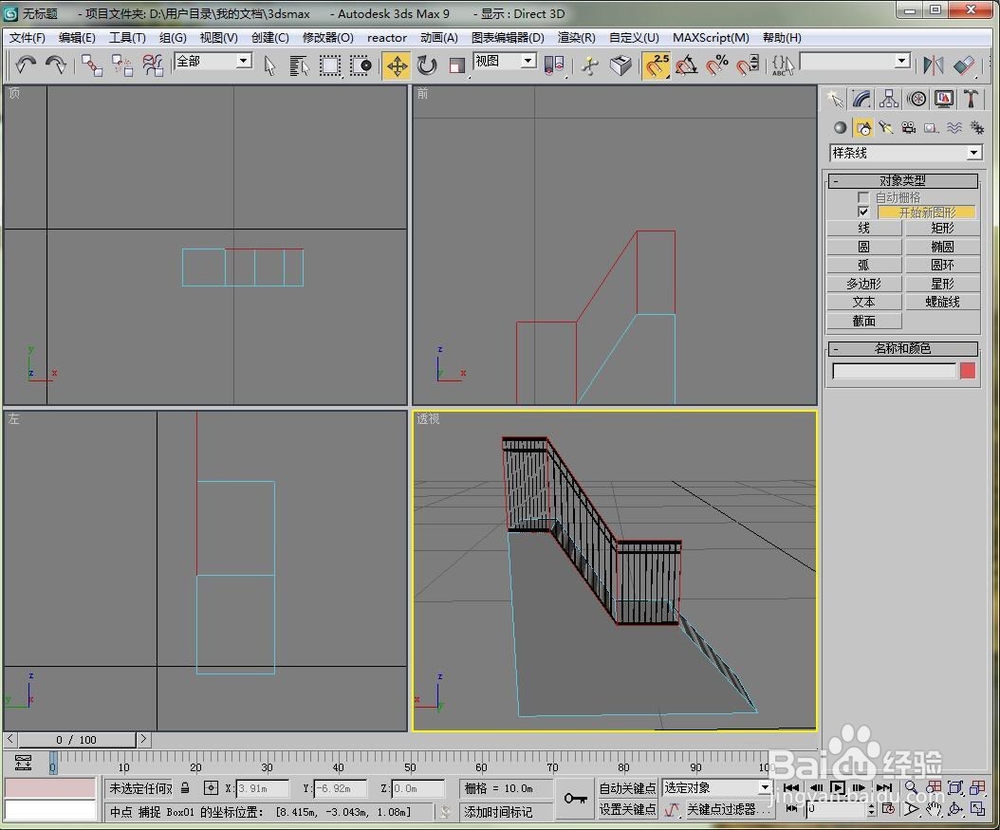Select the Space Warps category icon
The height and width of the screenshot is (830, 1000).
coord(954,128)
